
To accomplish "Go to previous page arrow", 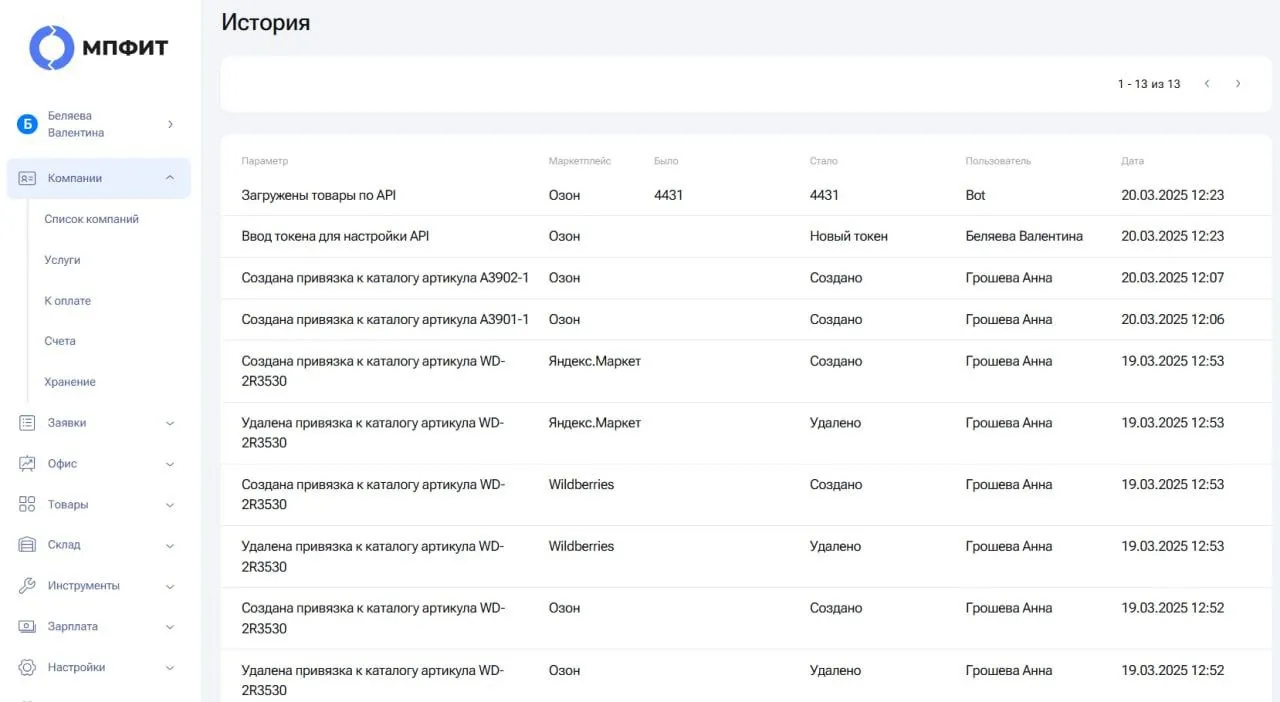I will click(x=1207, y=84).
